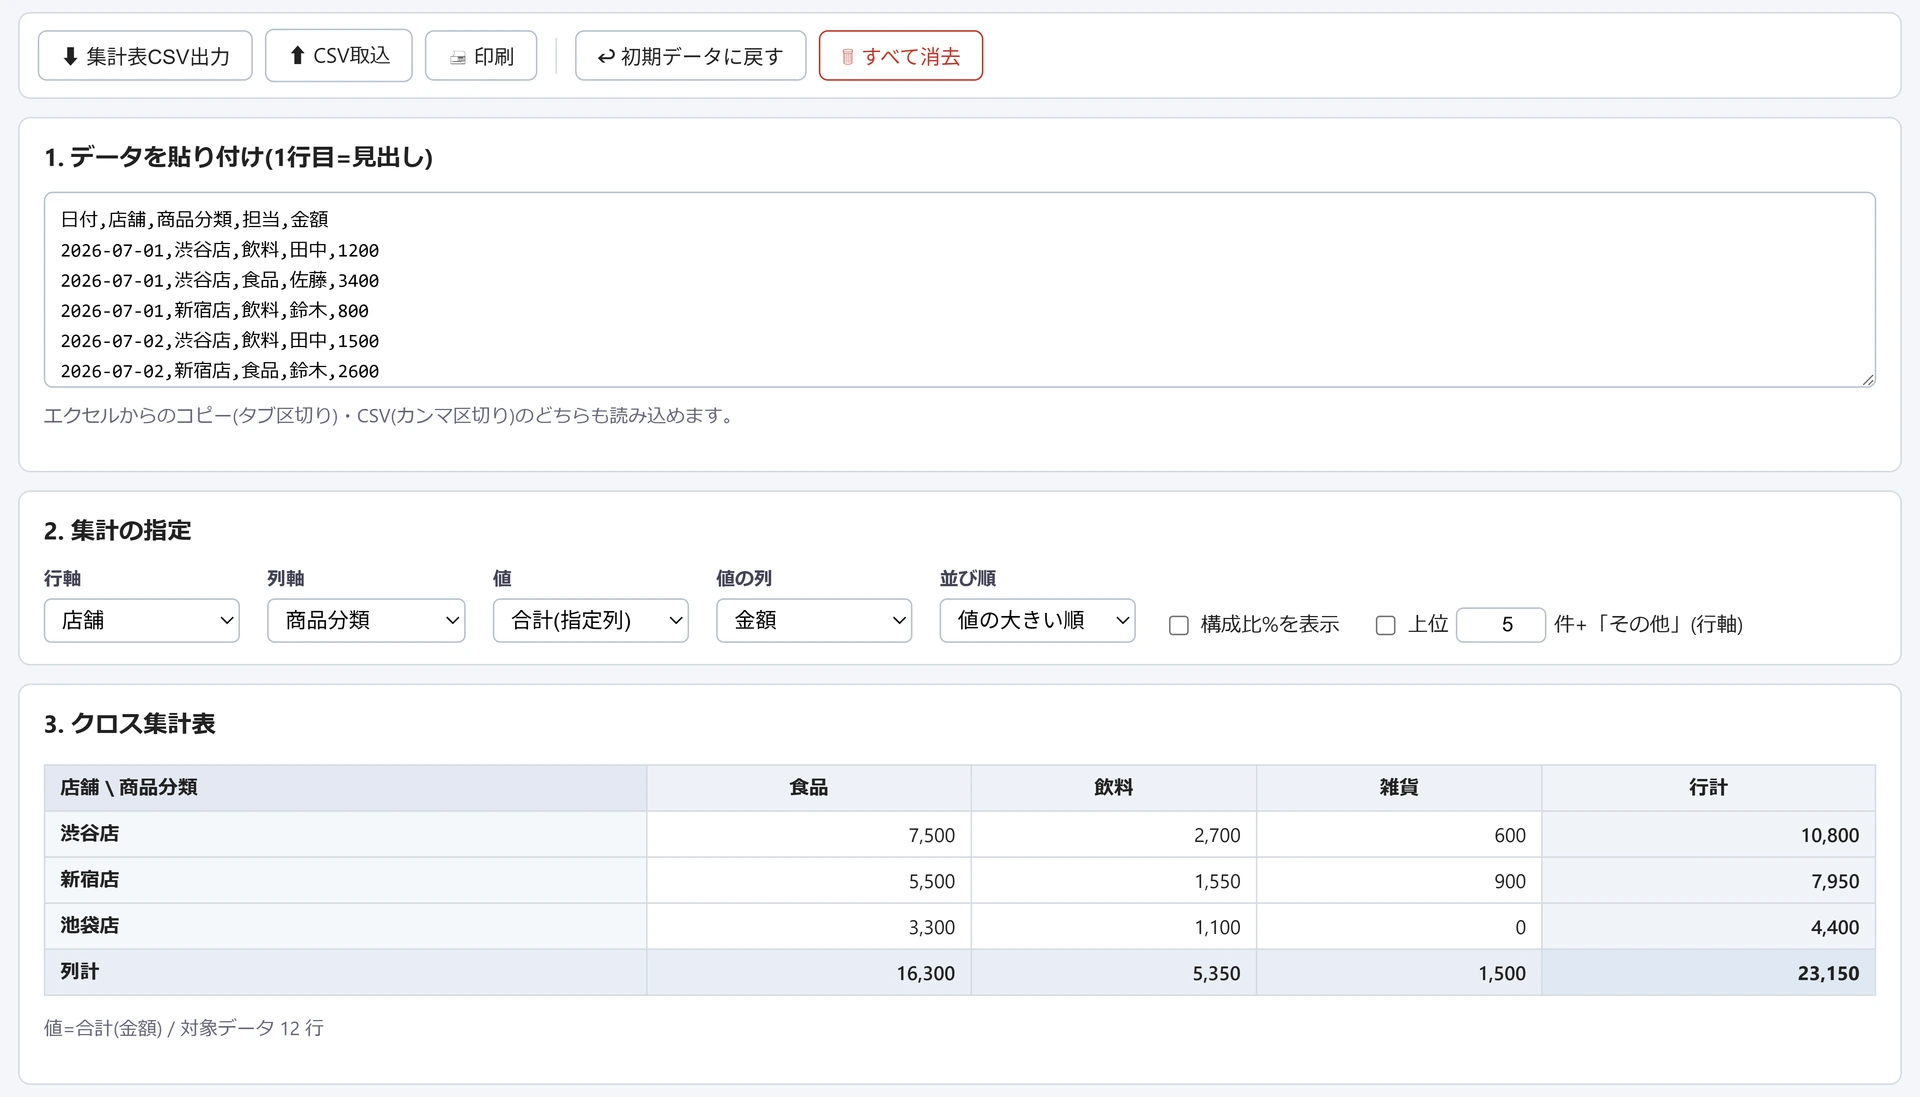Click the CSV取込 upload button
This screenshot has width=1920, height=1097.
338,56
